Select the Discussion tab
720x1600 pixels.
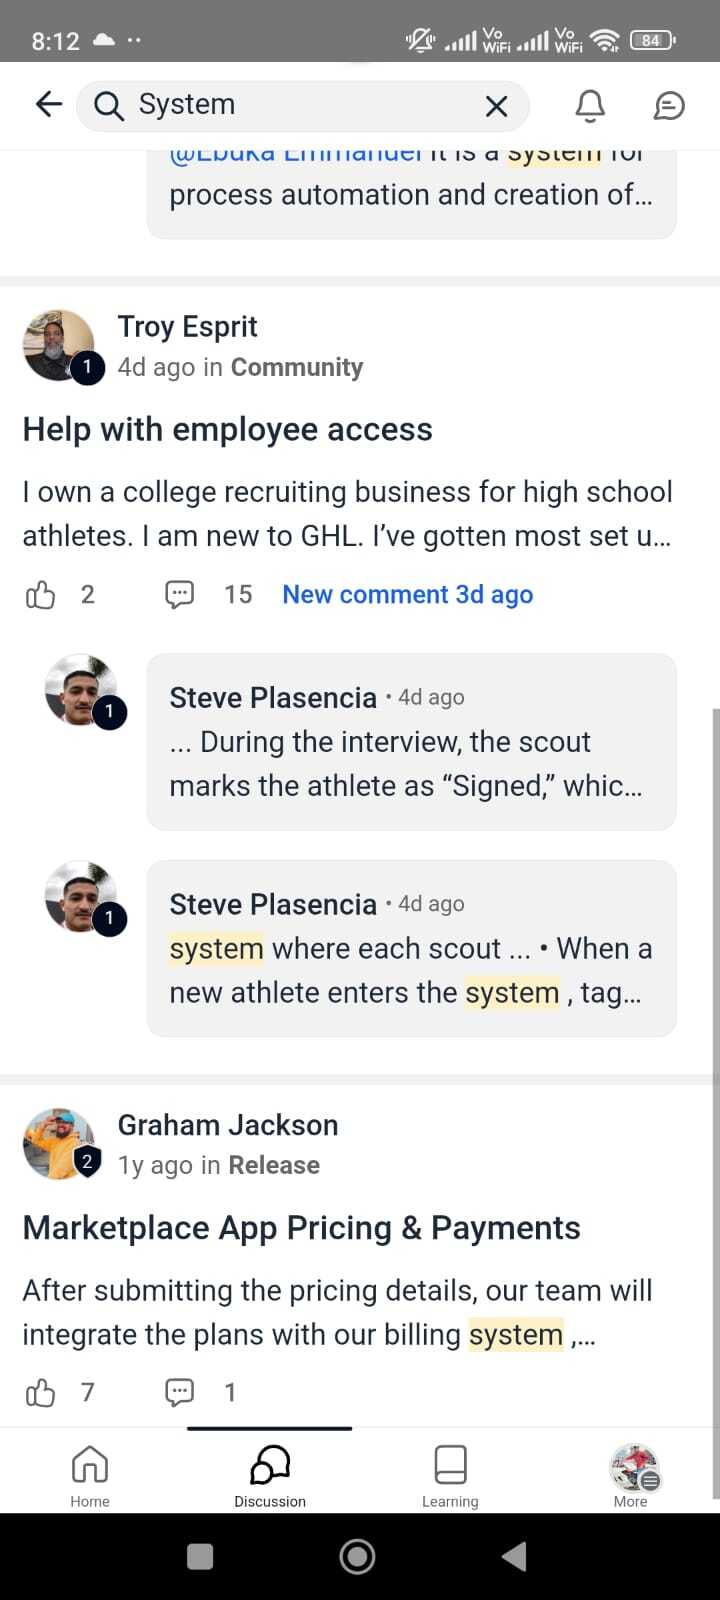click(270, 1475)
